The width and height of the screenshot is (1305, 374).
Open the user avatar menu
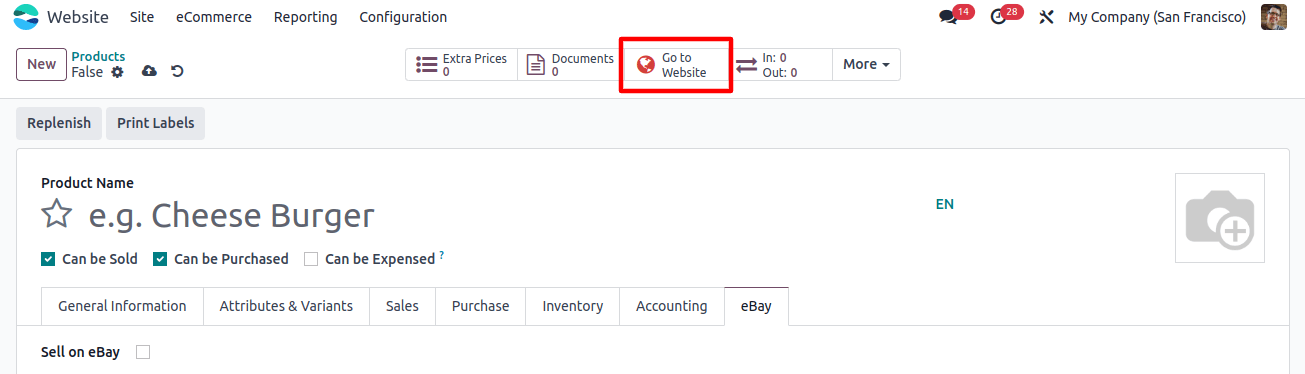point(1273,17)
